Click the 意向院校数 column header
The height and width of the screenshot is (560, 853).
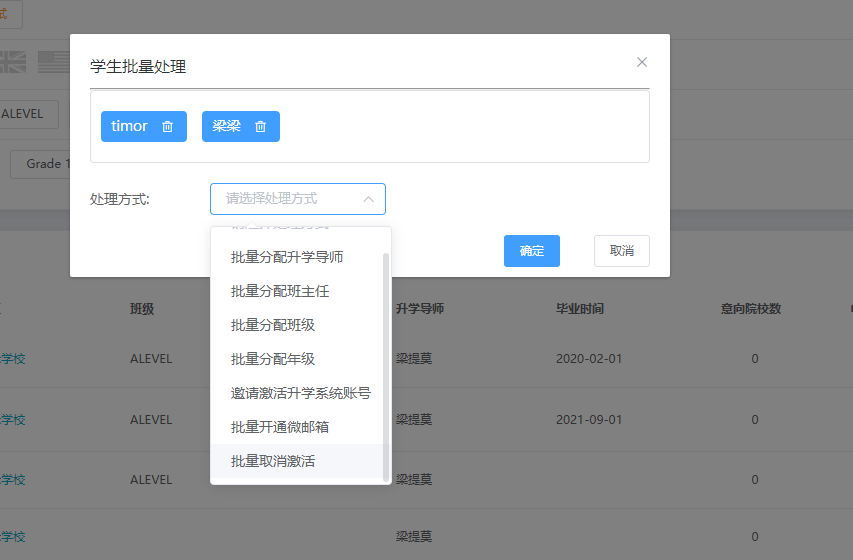click(750, 309)
